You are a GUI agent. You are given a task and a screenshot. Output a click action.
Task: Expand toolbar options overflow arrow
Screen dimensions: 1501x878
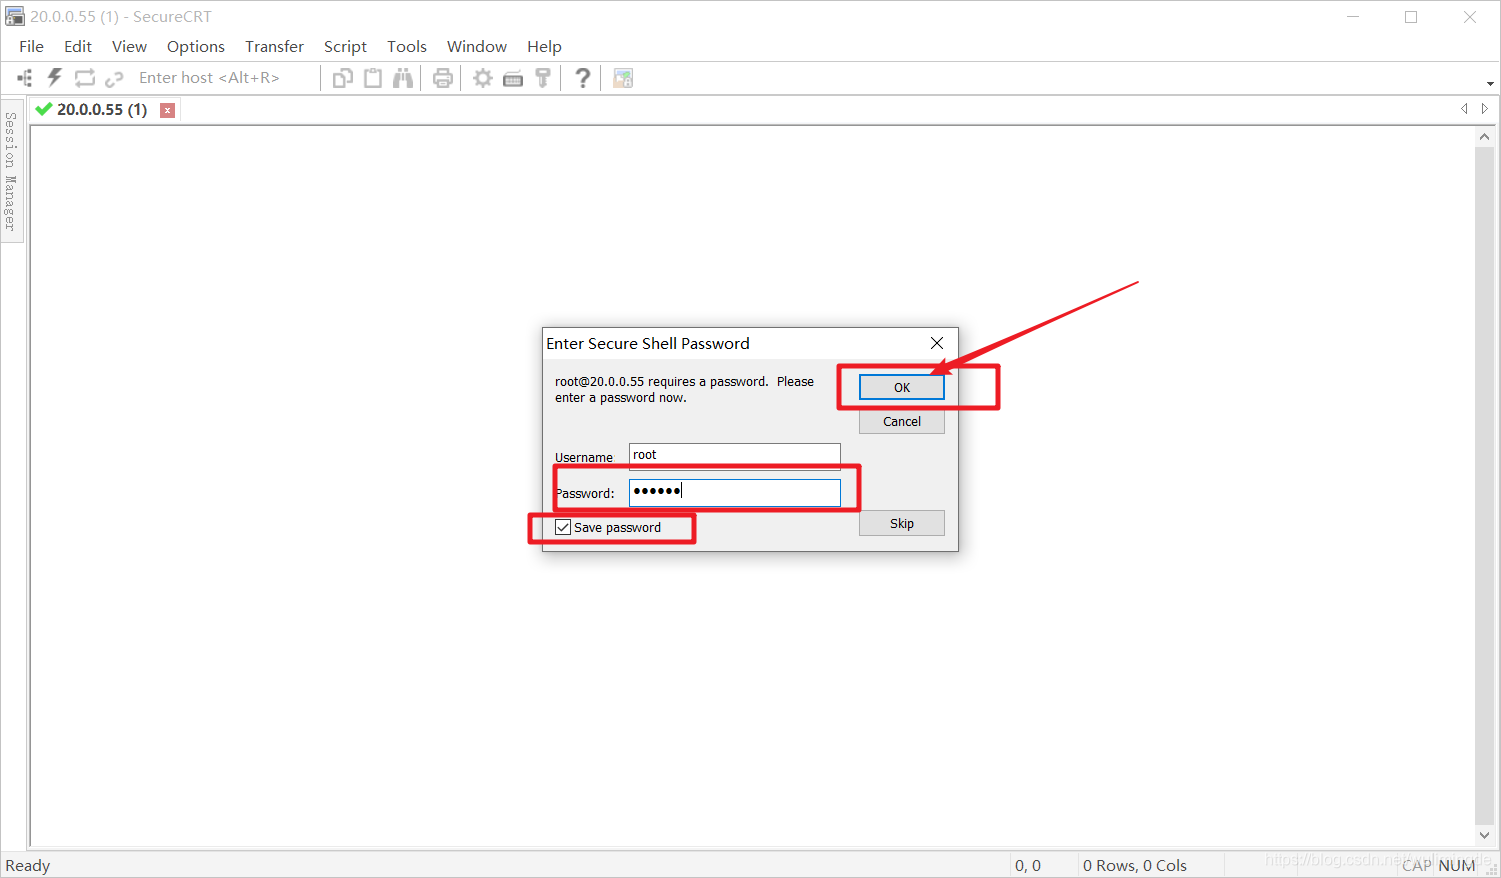[1490, 84]
